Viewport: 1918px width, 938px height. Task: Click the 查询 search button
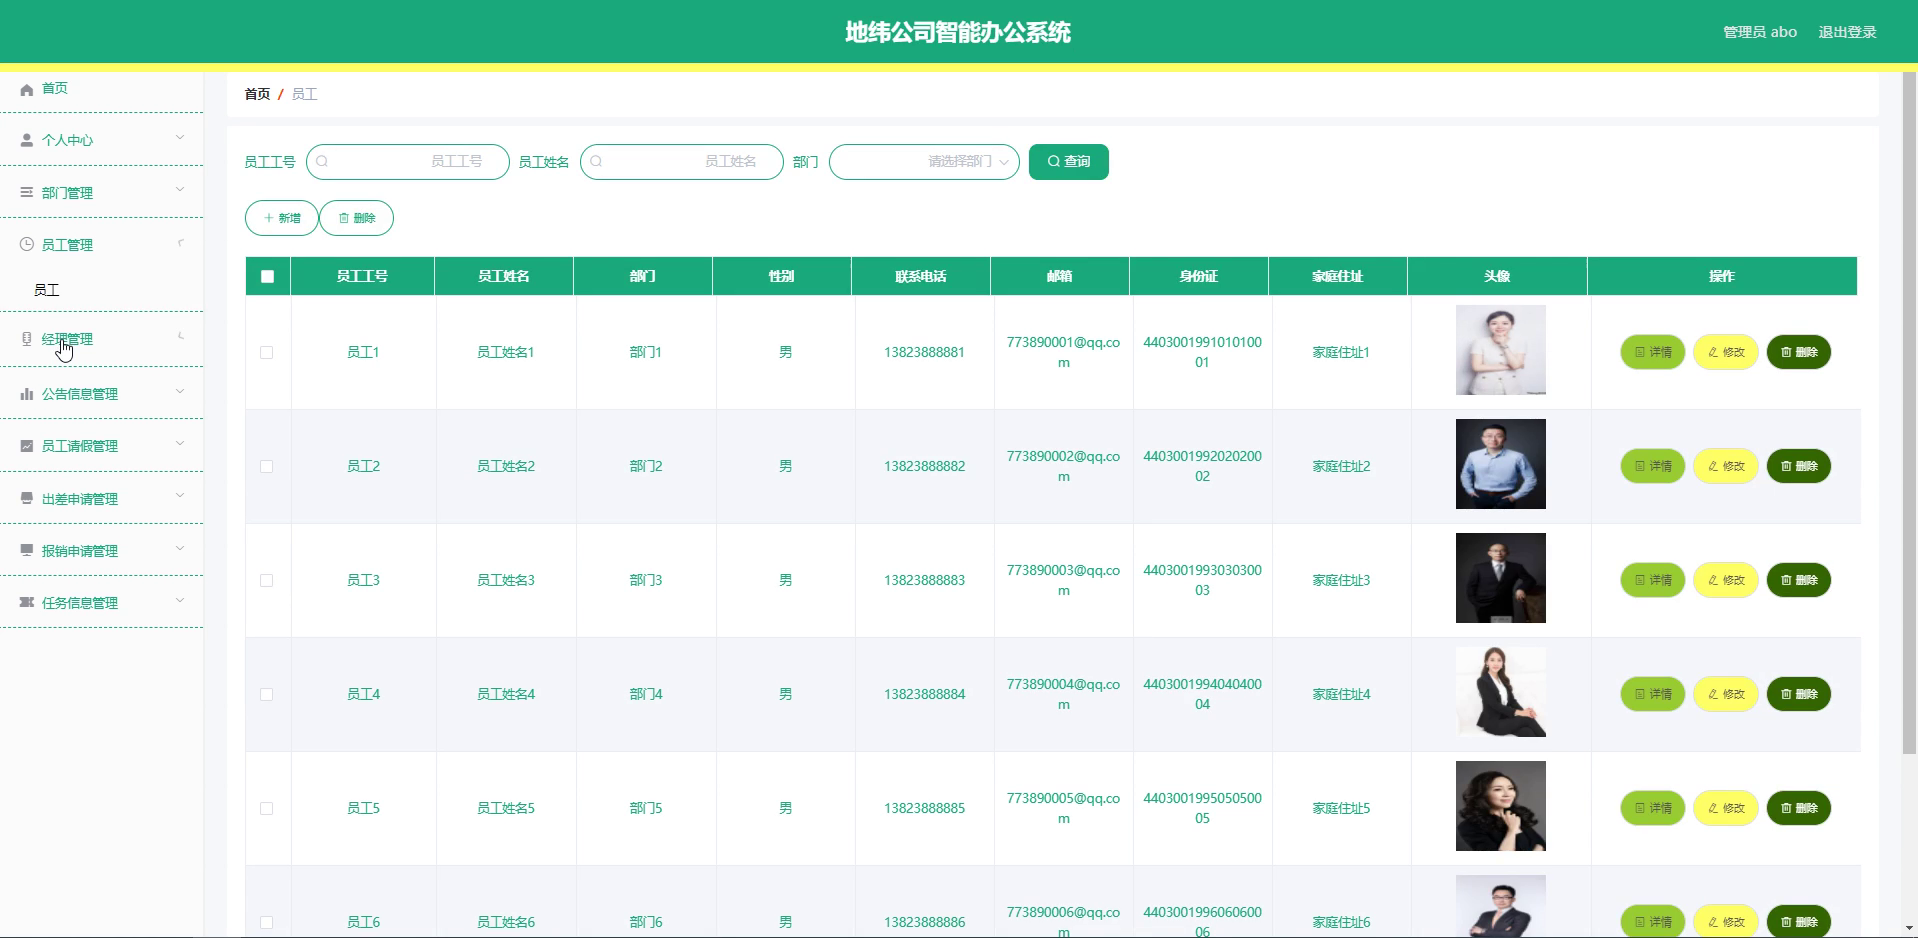point(1068,161)
